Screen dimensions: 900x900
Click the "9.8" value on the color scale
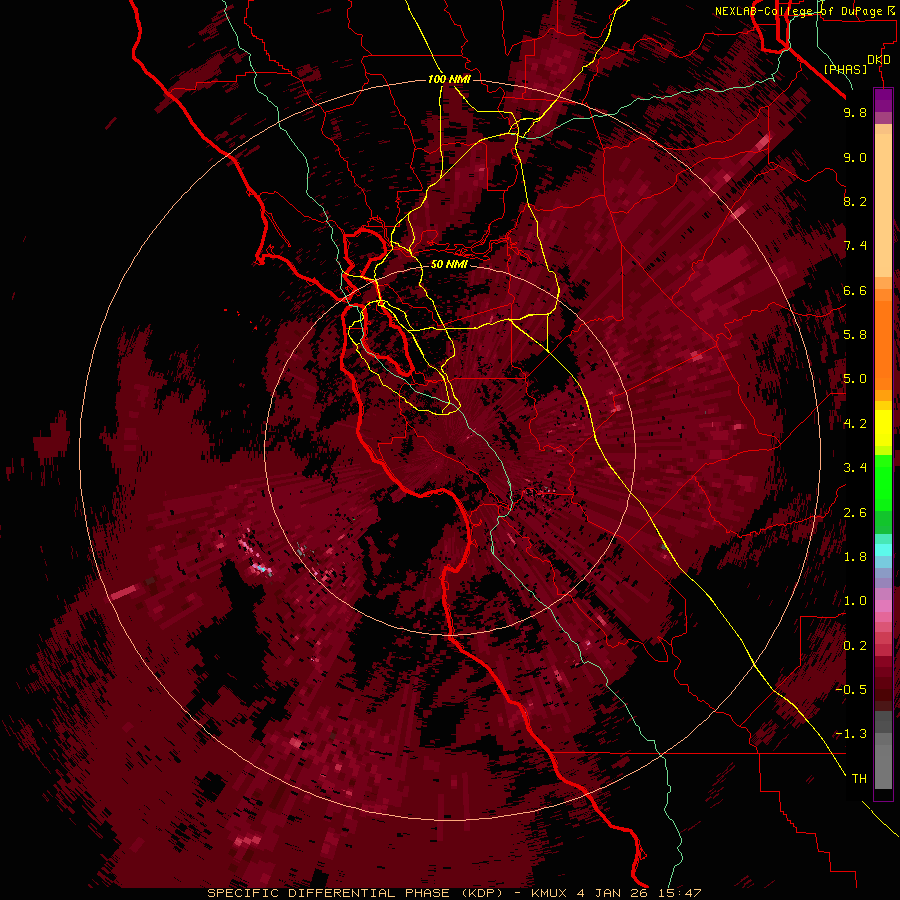[x=855, y=112]
